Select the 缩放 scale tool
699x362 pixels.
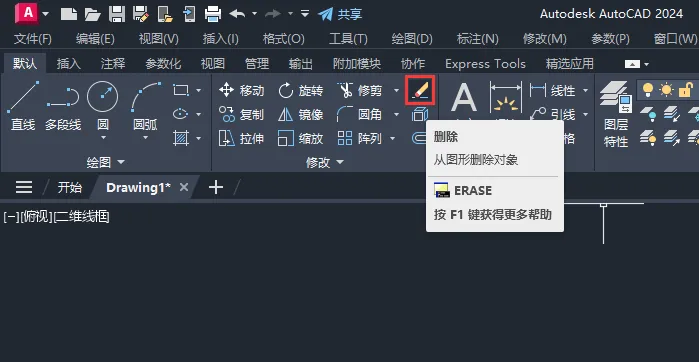[x=300, y=139]
